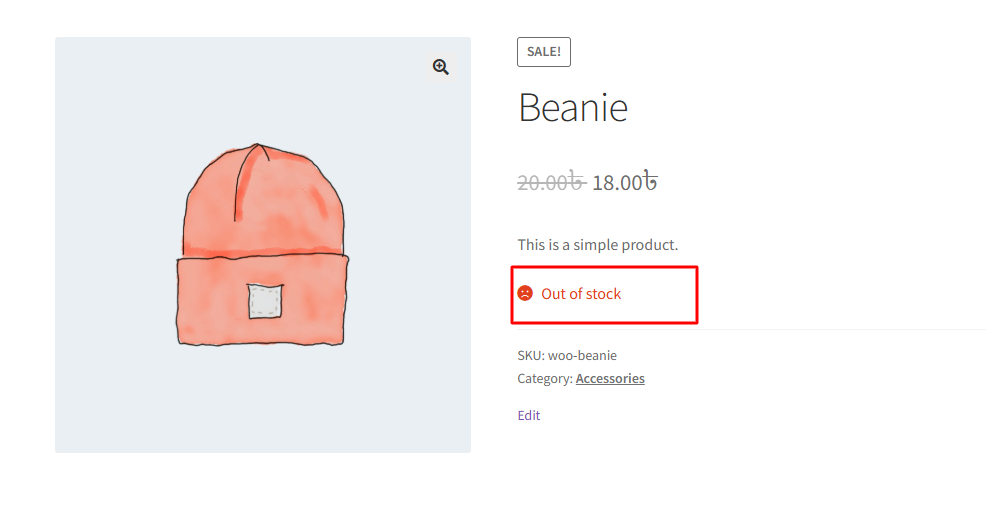Click the SALE! badge

pos(543,52)
